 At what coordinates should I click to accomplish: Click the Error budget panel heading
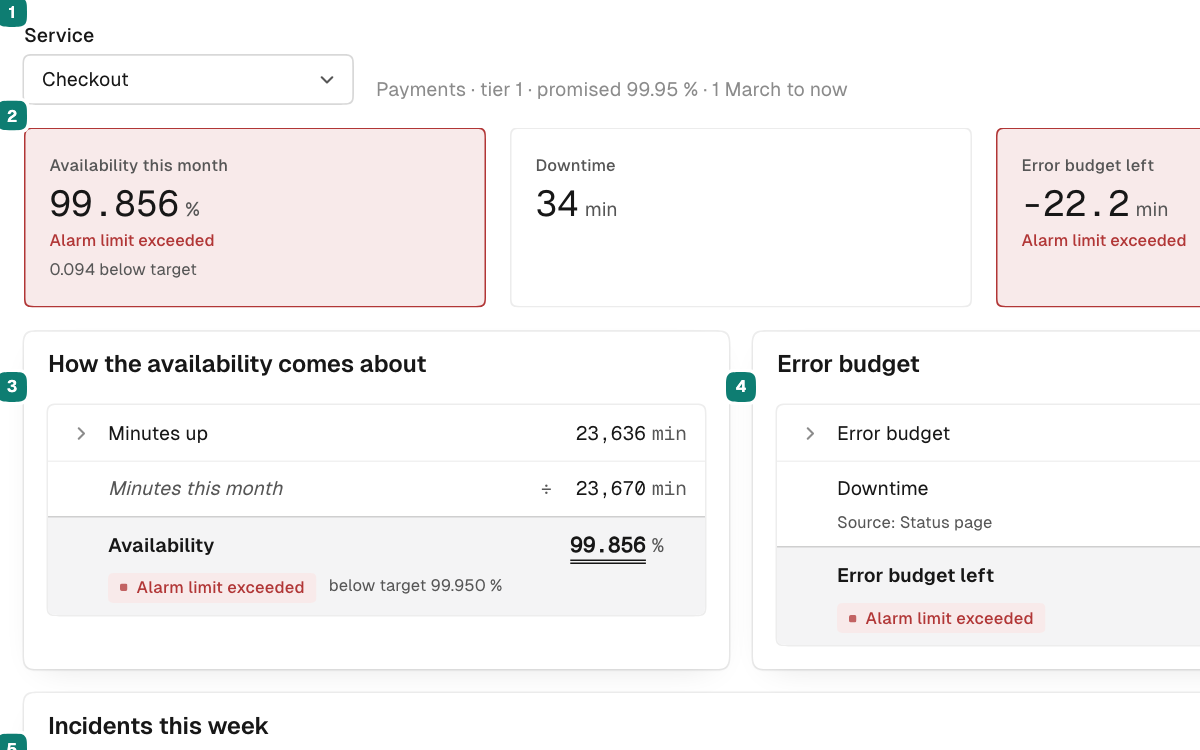coord(848,364)
